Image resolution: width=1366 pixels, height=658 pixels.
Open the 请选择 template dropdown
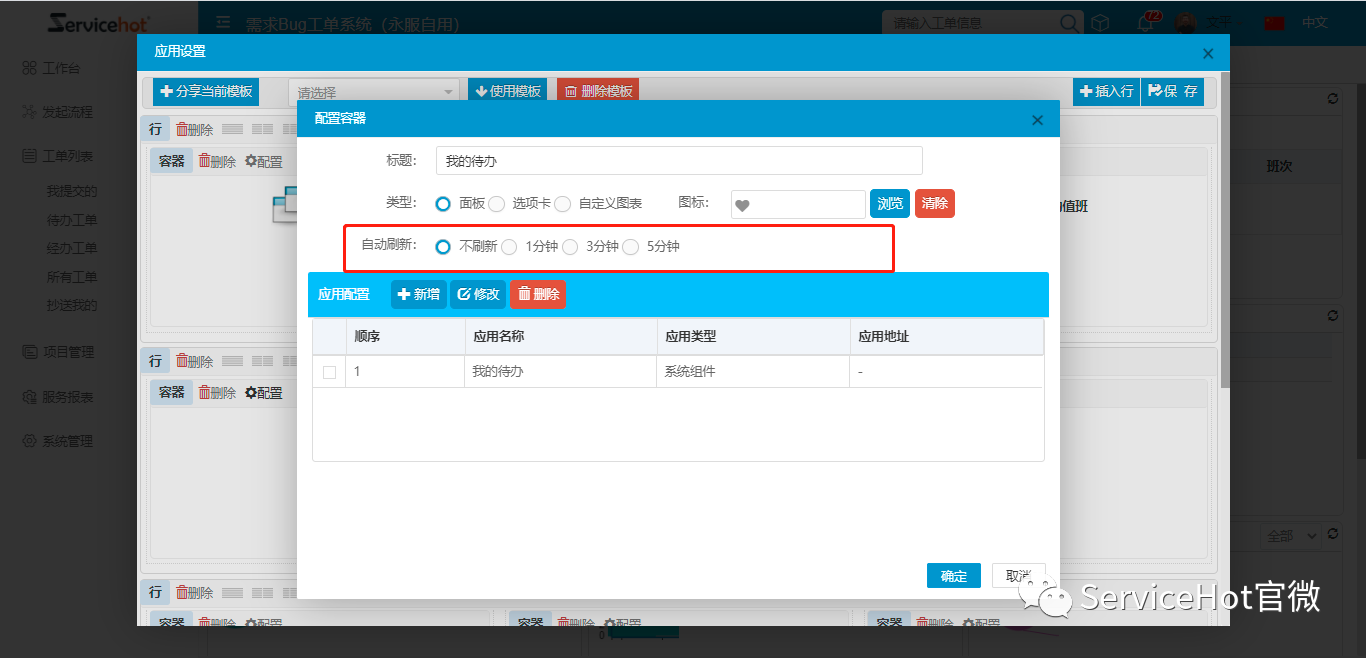pyautogui.click(x=374, y=92)
